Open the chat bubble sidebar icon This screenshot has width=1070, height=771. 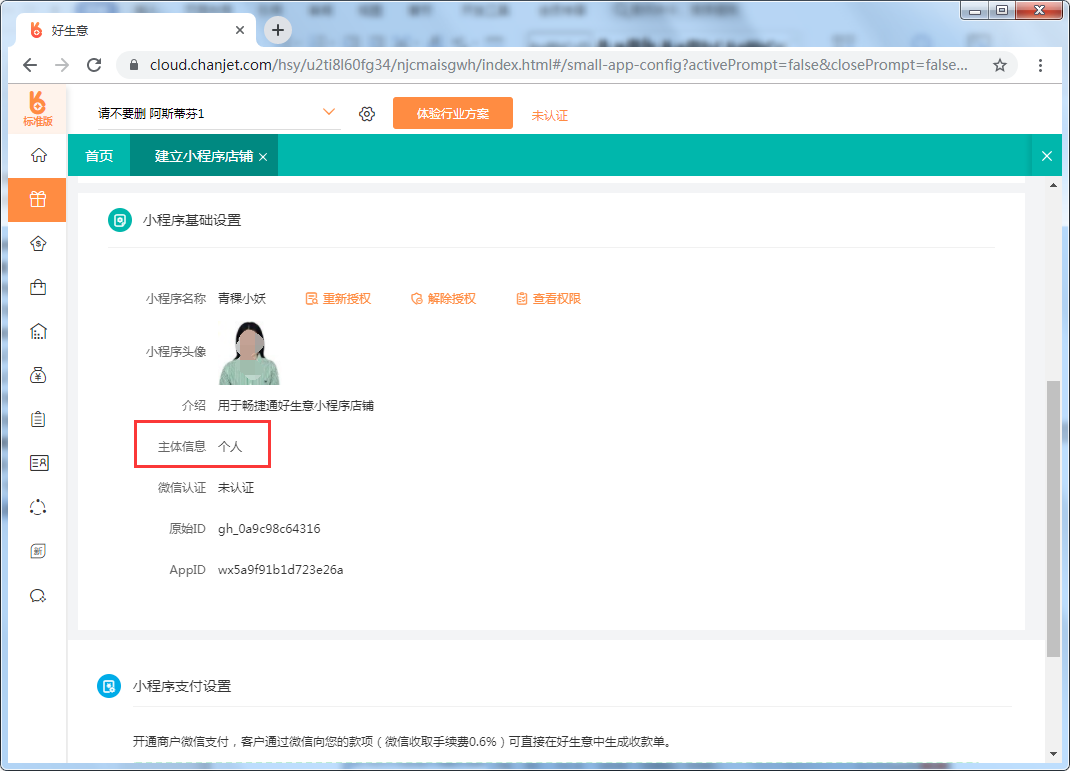tap(38, 596)
